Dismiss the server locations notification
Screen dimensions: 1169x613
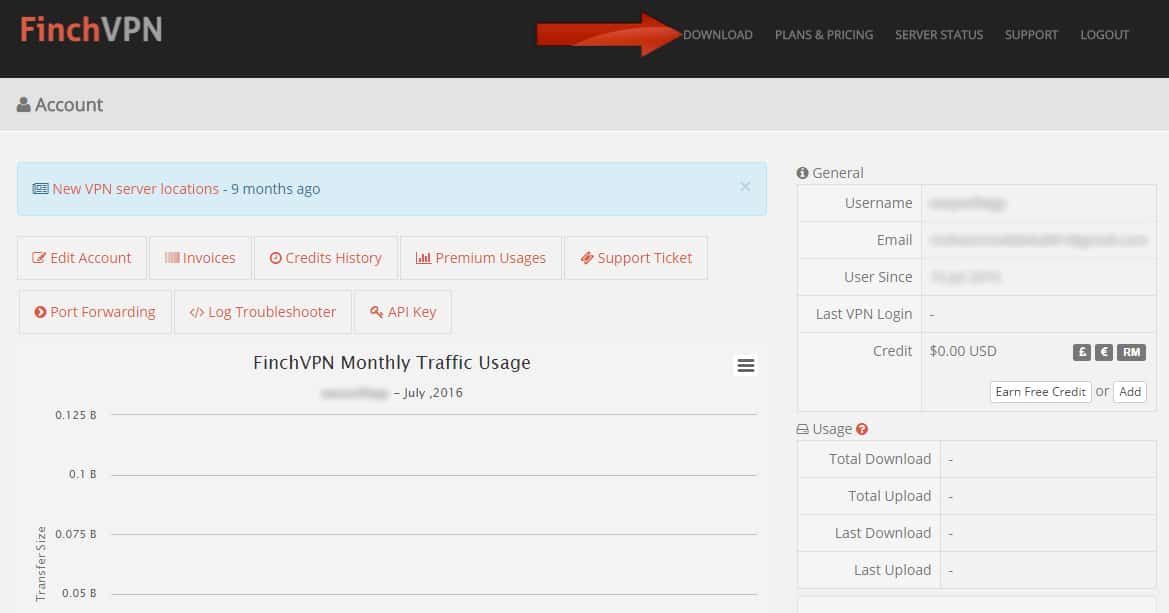point(745,186)
